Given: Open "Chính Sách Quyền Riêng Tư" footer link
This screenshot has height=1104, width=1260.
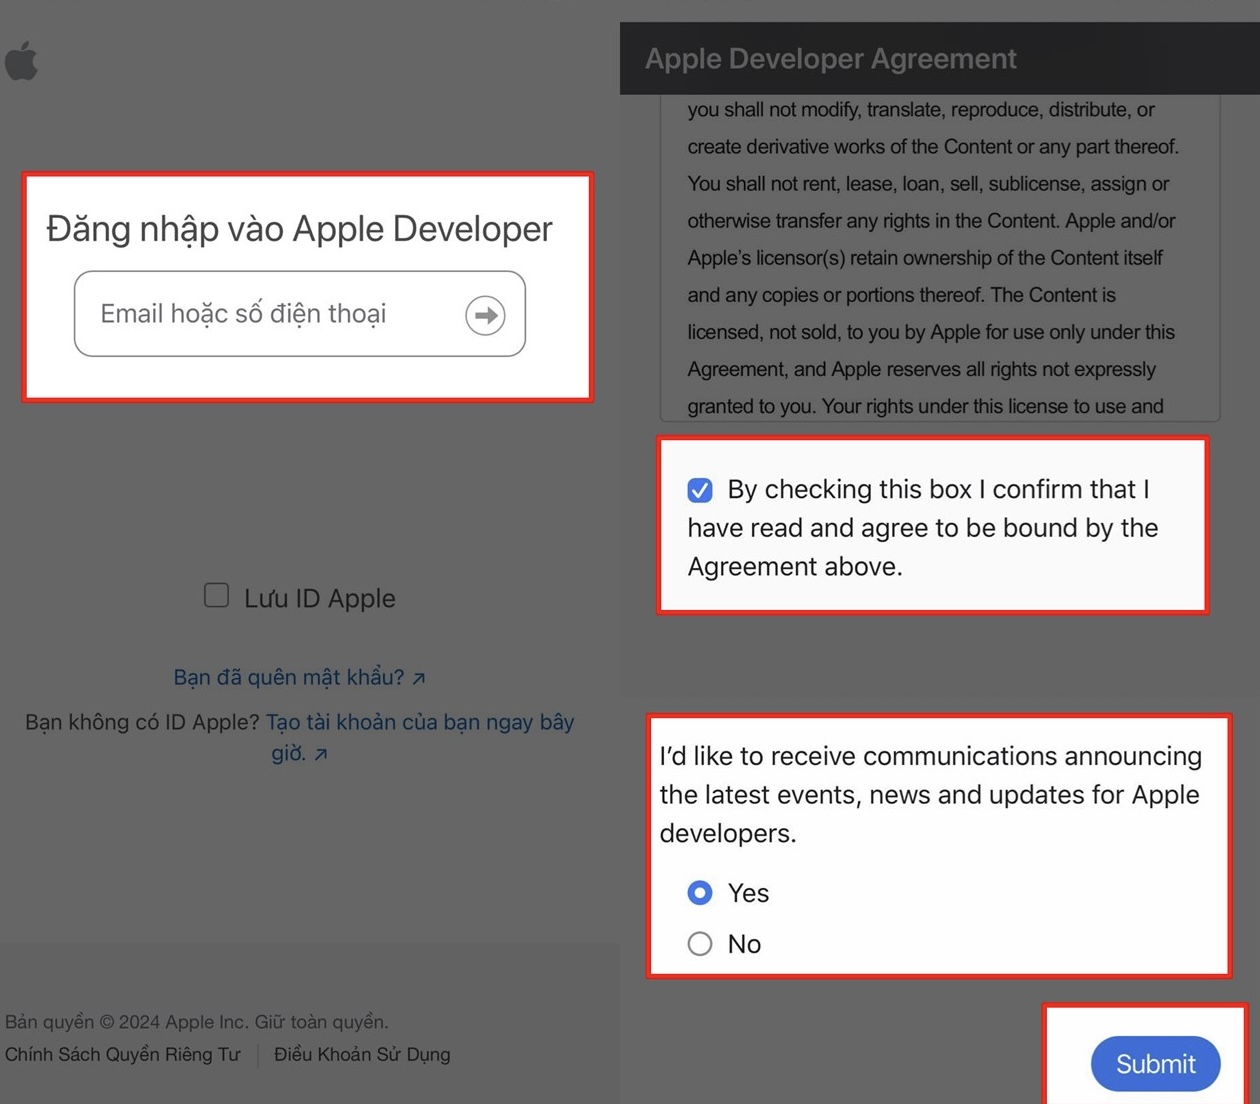Looking at the screenshot, I should pyautogui.click(x=123, y=1055).
